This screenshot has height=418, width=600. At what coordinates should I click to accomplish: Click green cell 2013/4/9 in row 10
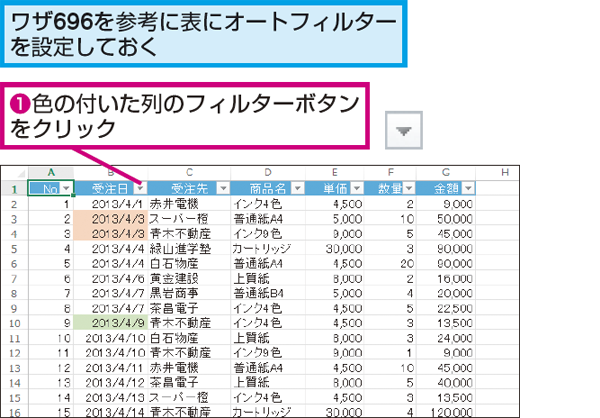tap(111, 323)
